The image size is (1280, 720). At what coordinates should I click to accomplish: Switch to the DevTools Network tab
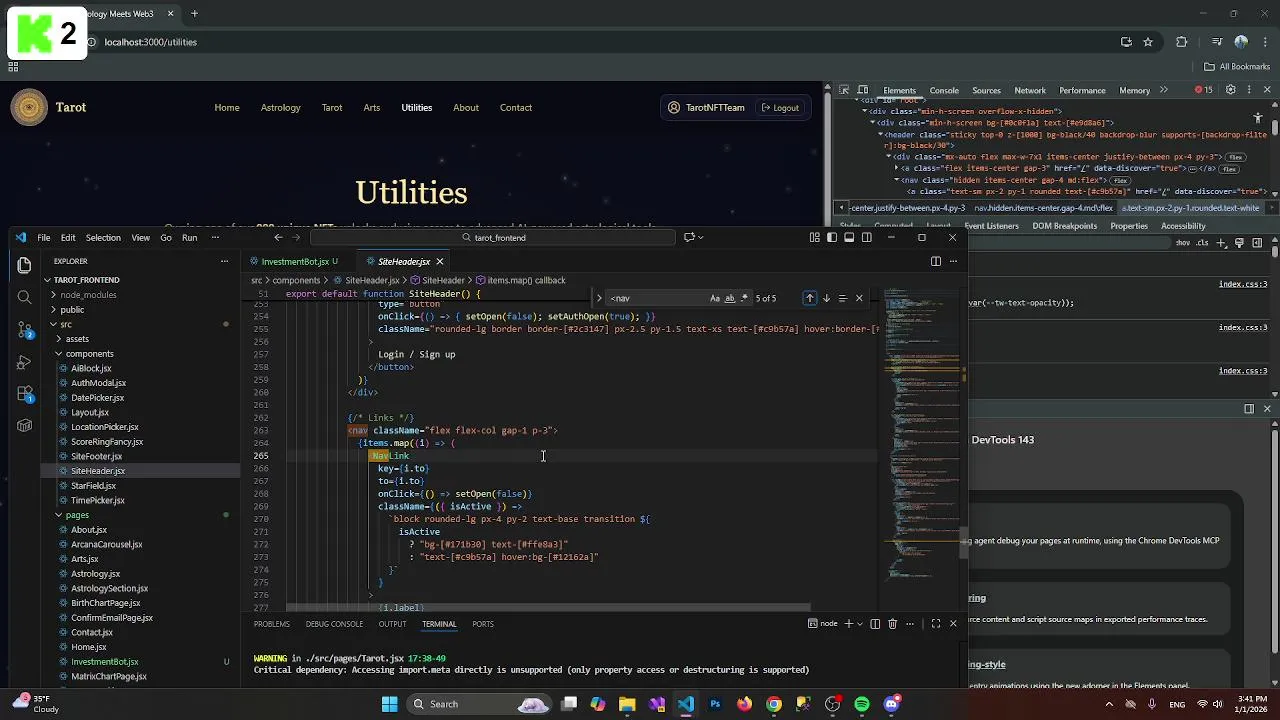tap(1030, 90)
